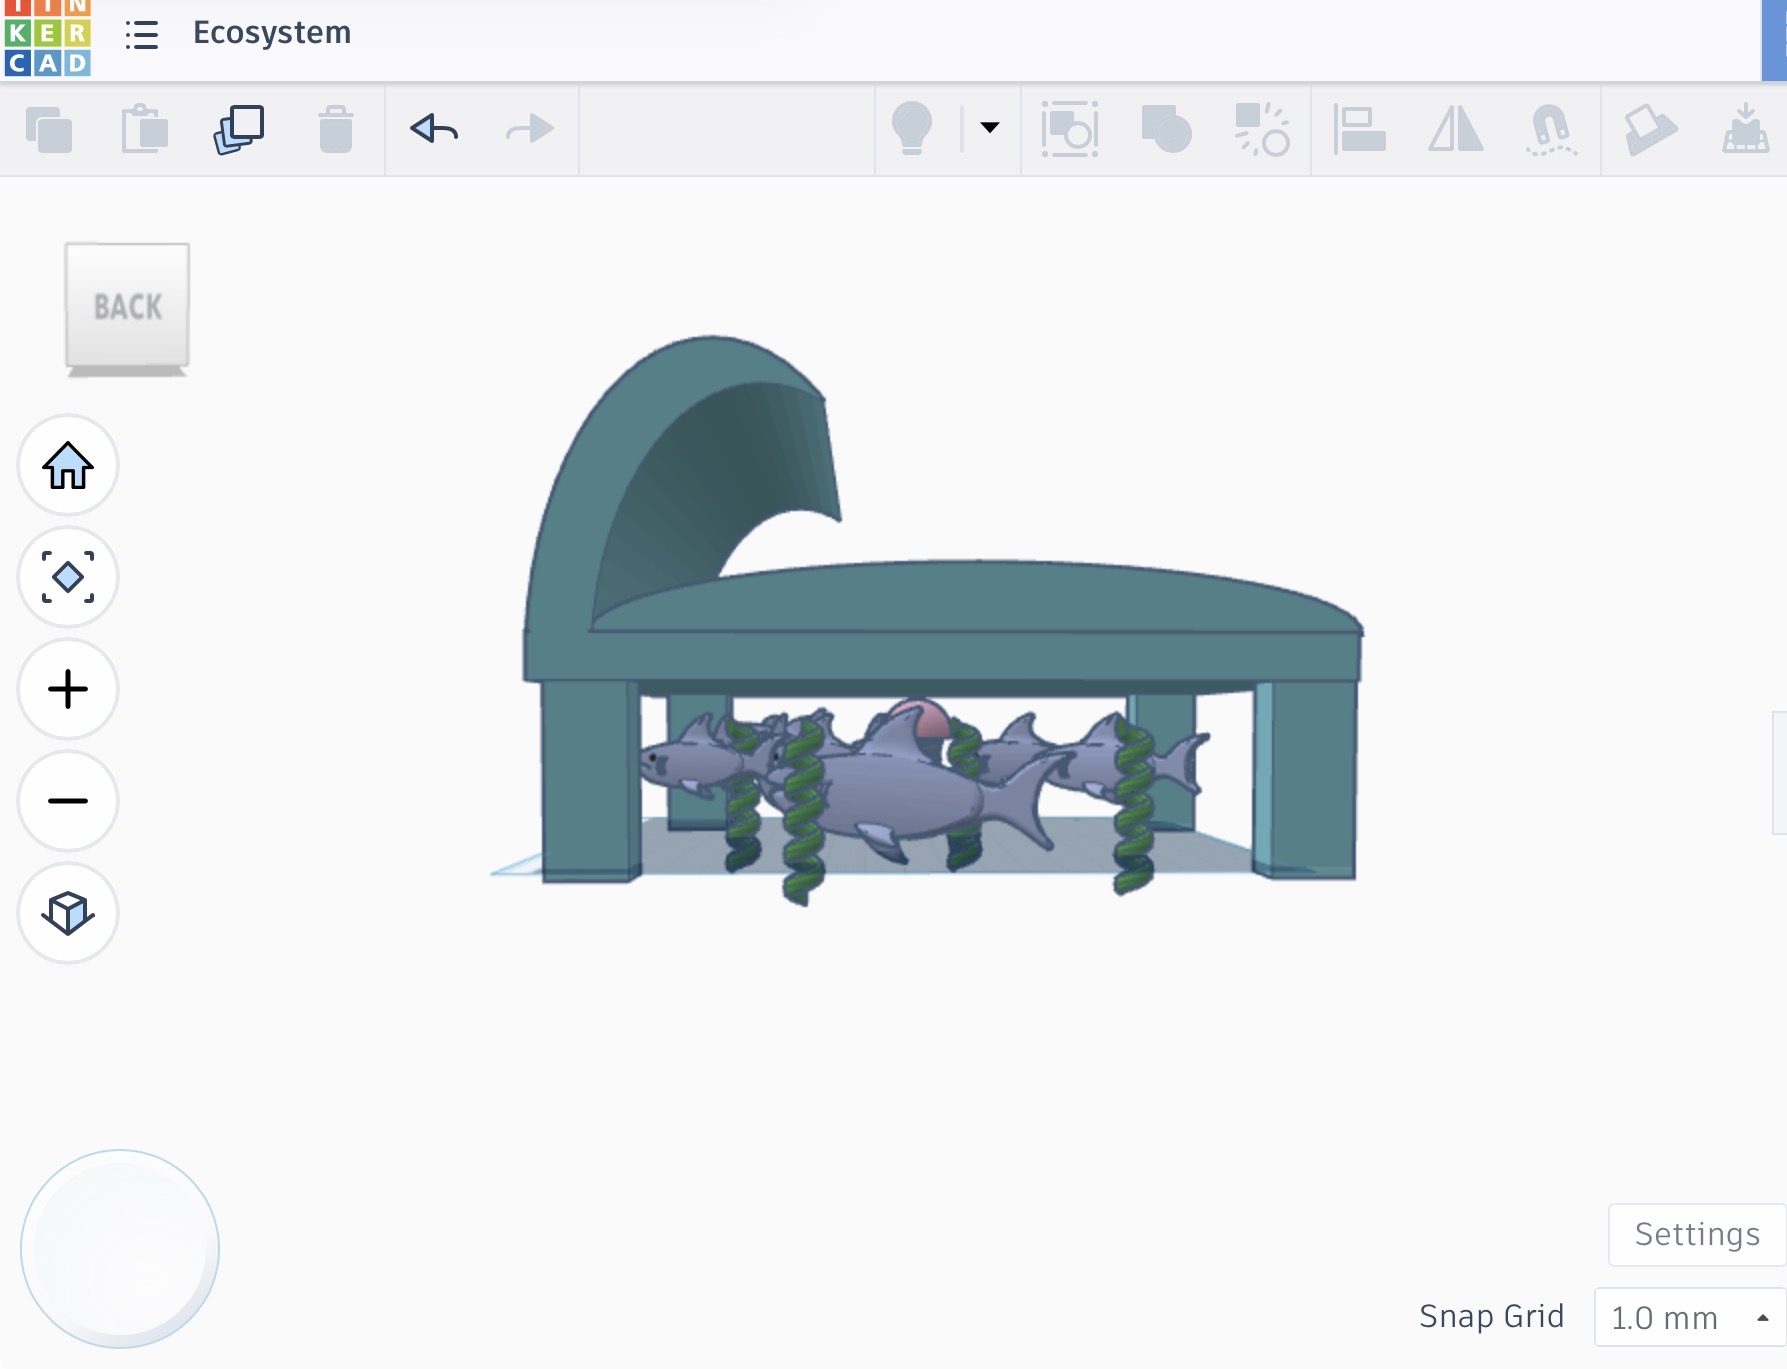1787x1369 pixels.
Task: Redo the last undone action
Action: [530, 128]
